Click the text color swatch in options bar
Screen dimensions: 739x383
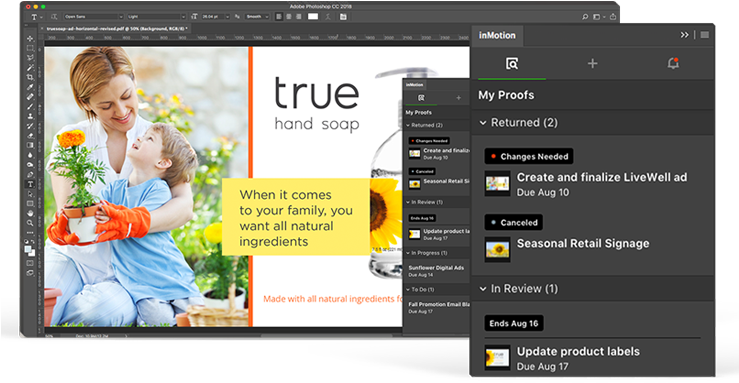coord(313,16)
